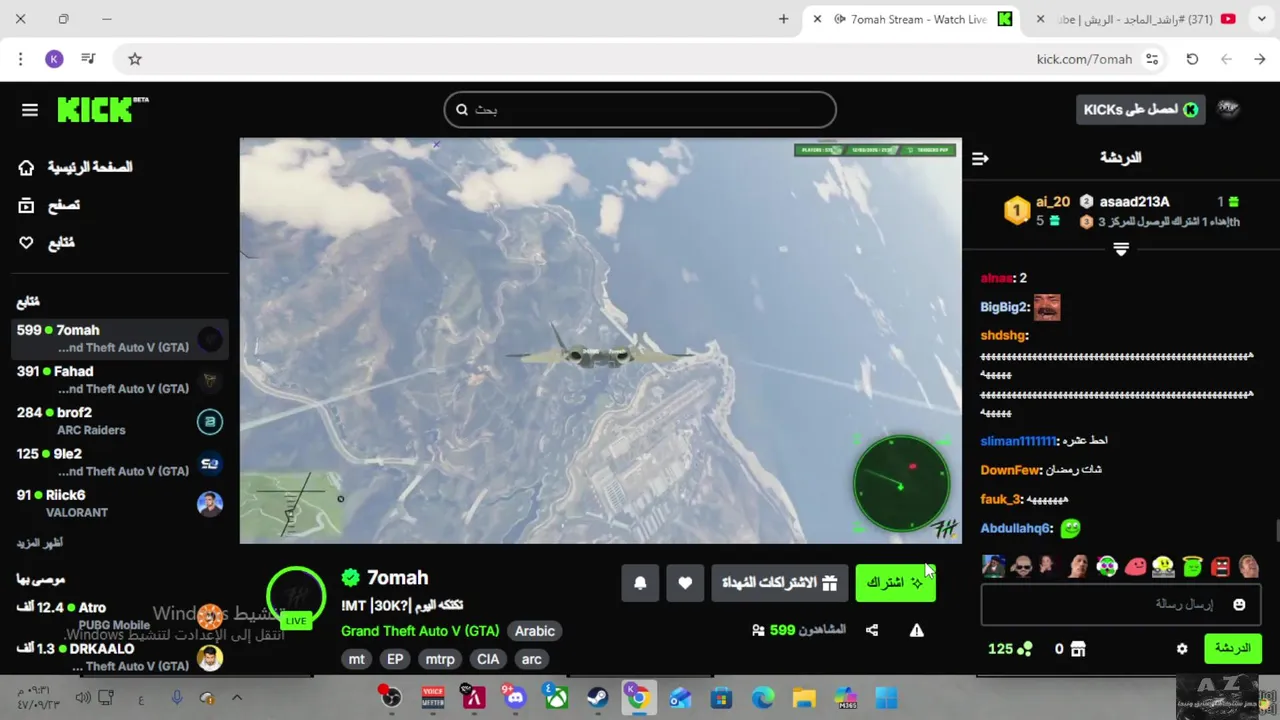Select the EP tag

pyautogui.click(x=395, y=659)
